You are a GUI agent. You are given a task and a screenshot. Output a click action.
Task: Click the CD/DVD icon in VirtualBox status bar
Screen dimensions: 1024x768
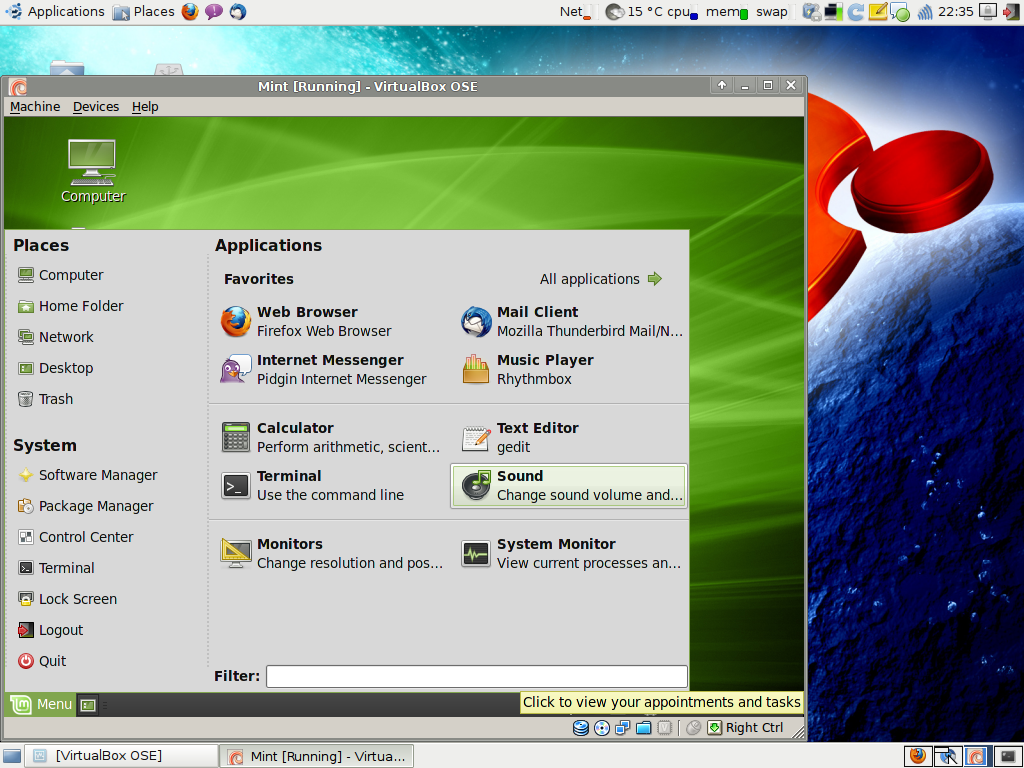(x=602, y=727)
